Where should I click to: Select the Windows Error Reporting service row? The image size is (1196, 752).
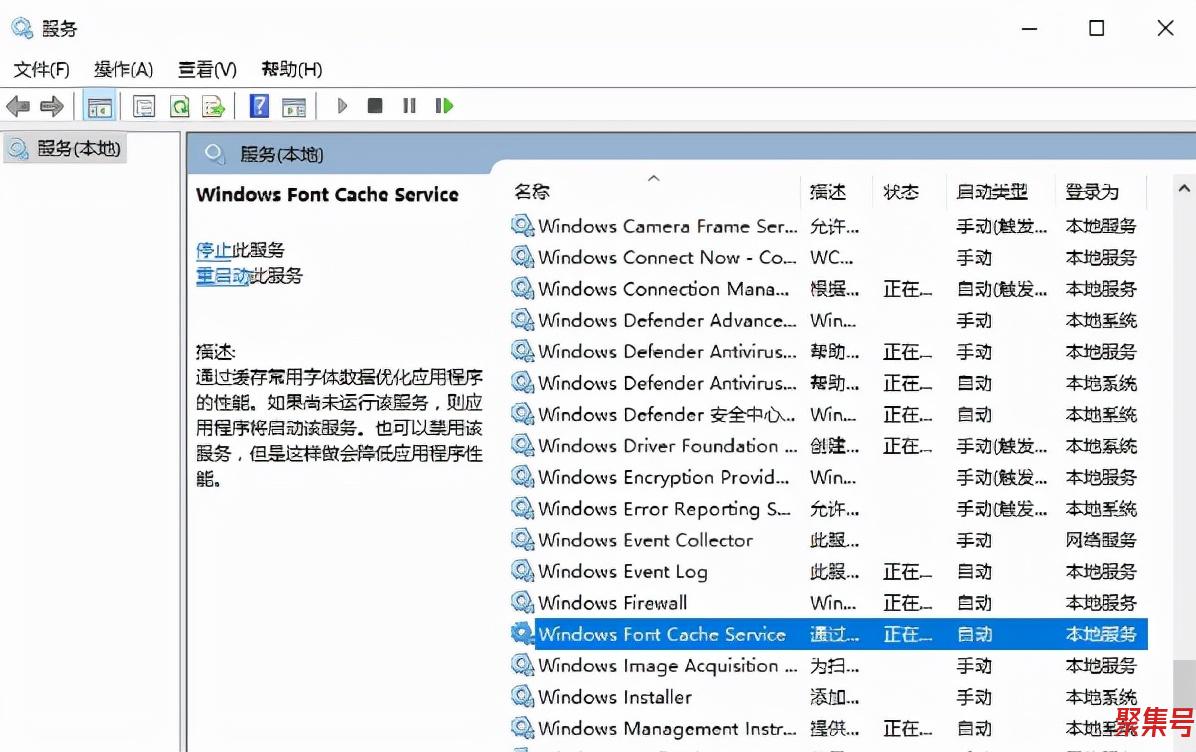pyautogui.click(x=828, y=509)
